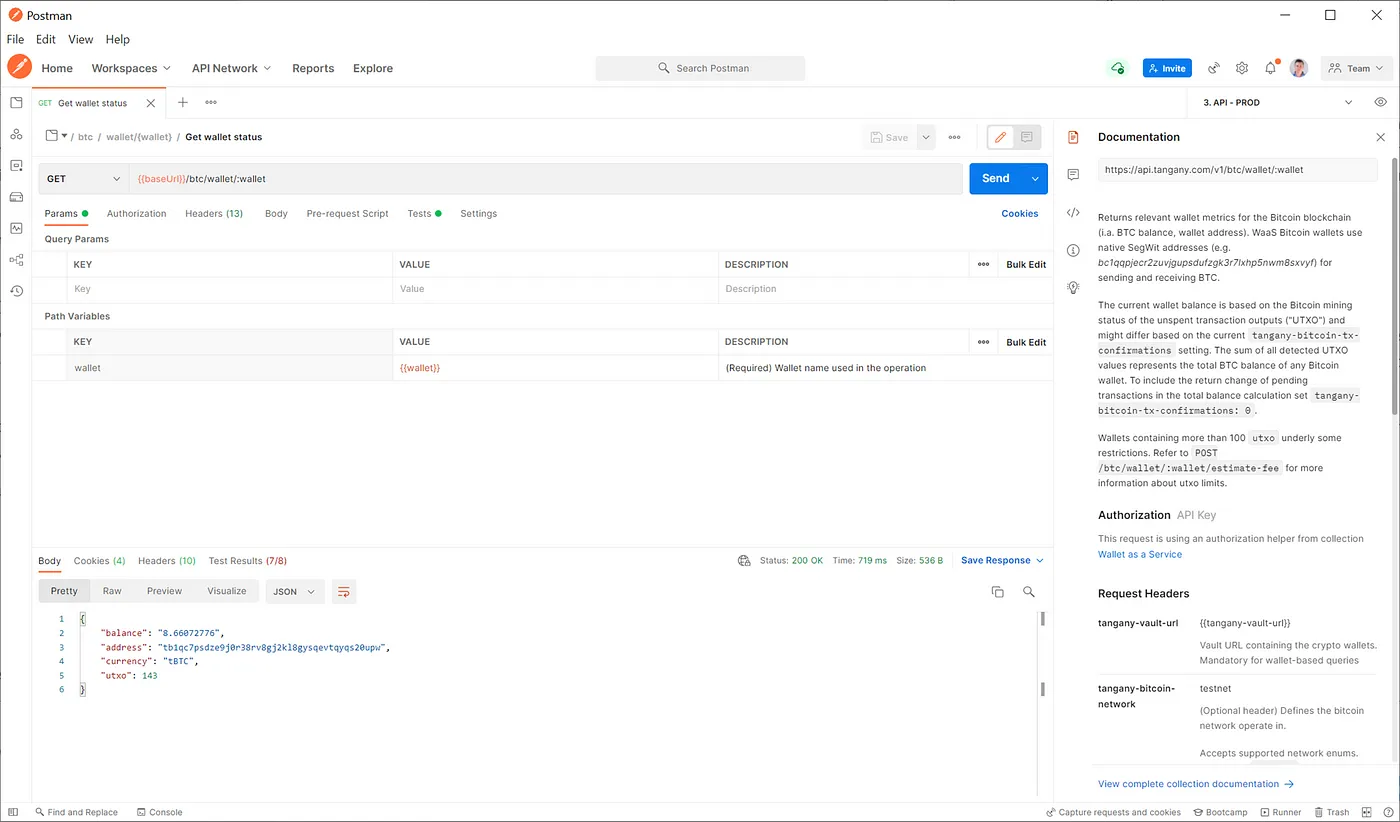This screenshot has width=1400, height=822.
Task: Open the API Network dropdown
Action: point(232,68)
